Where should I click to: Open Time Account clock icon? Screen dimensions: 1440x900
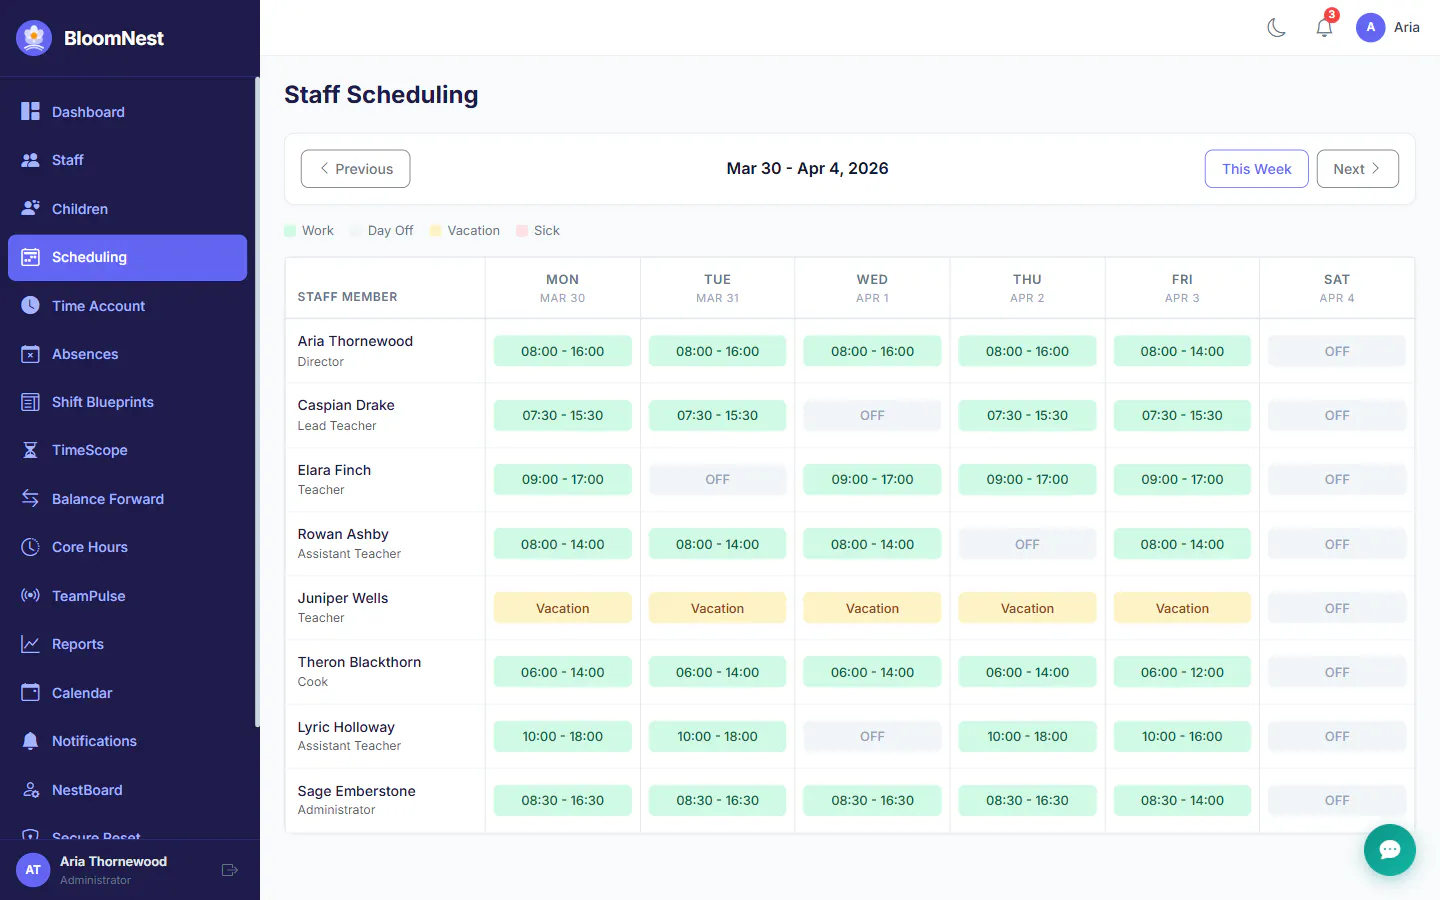point(31,305)
